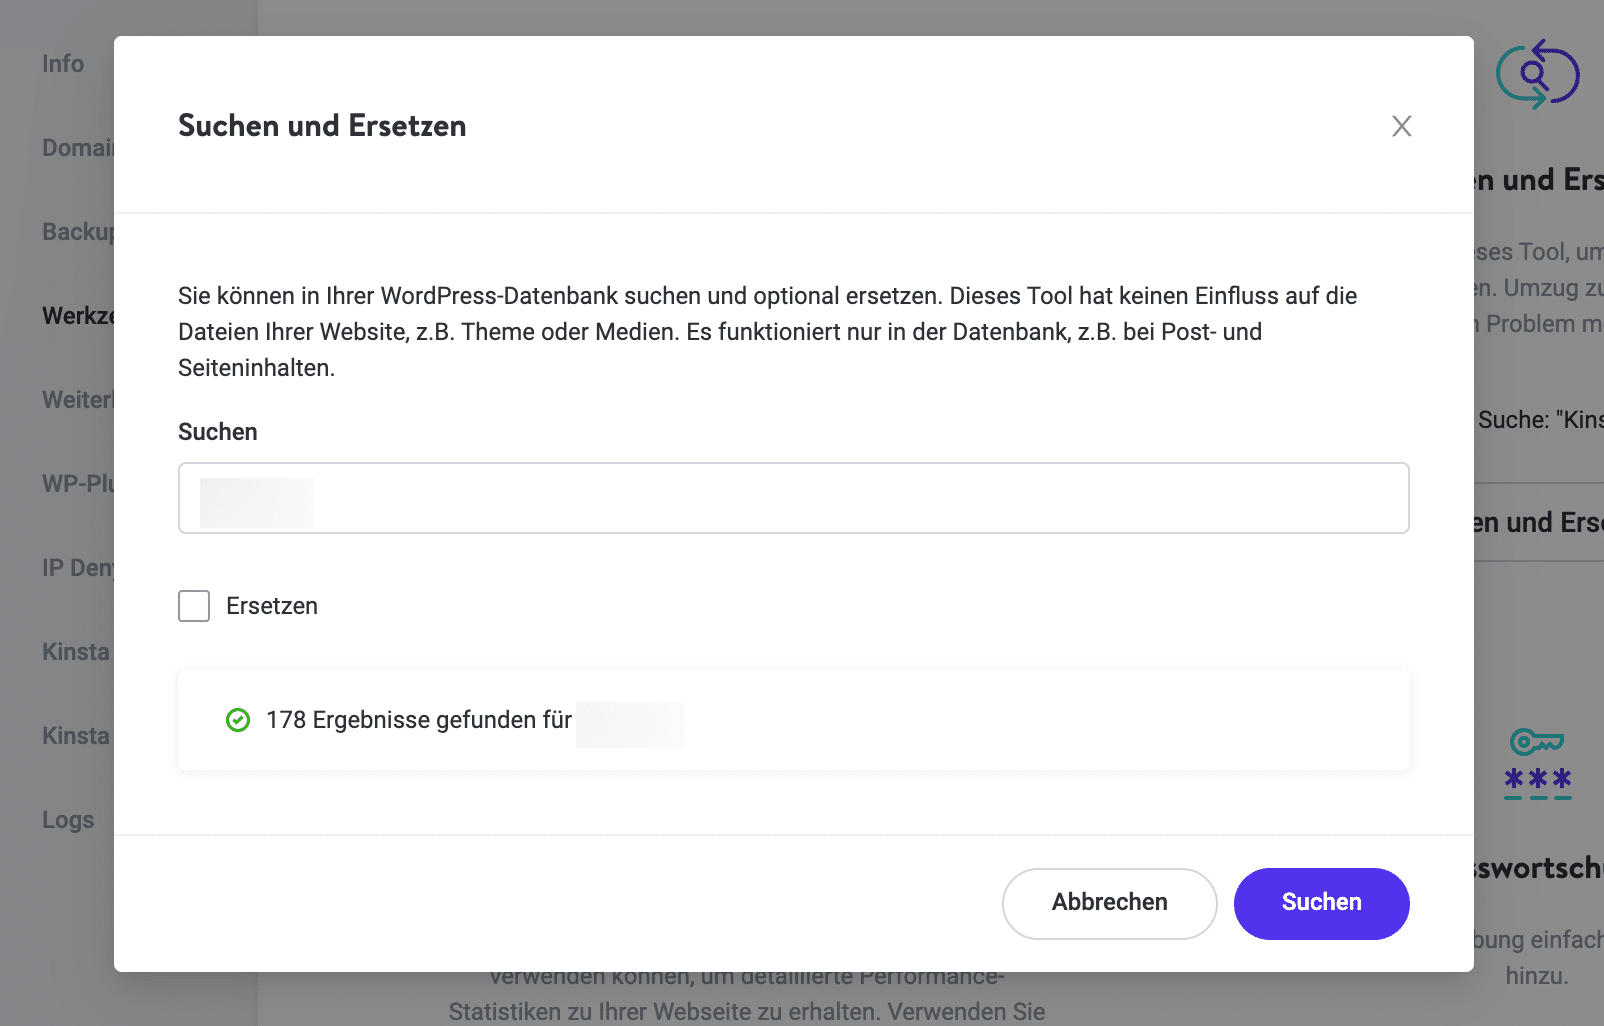The image size is (1604, 1026).
Task: Select Werkzeuge in the sidebar
Action: [x=82, y=315]
